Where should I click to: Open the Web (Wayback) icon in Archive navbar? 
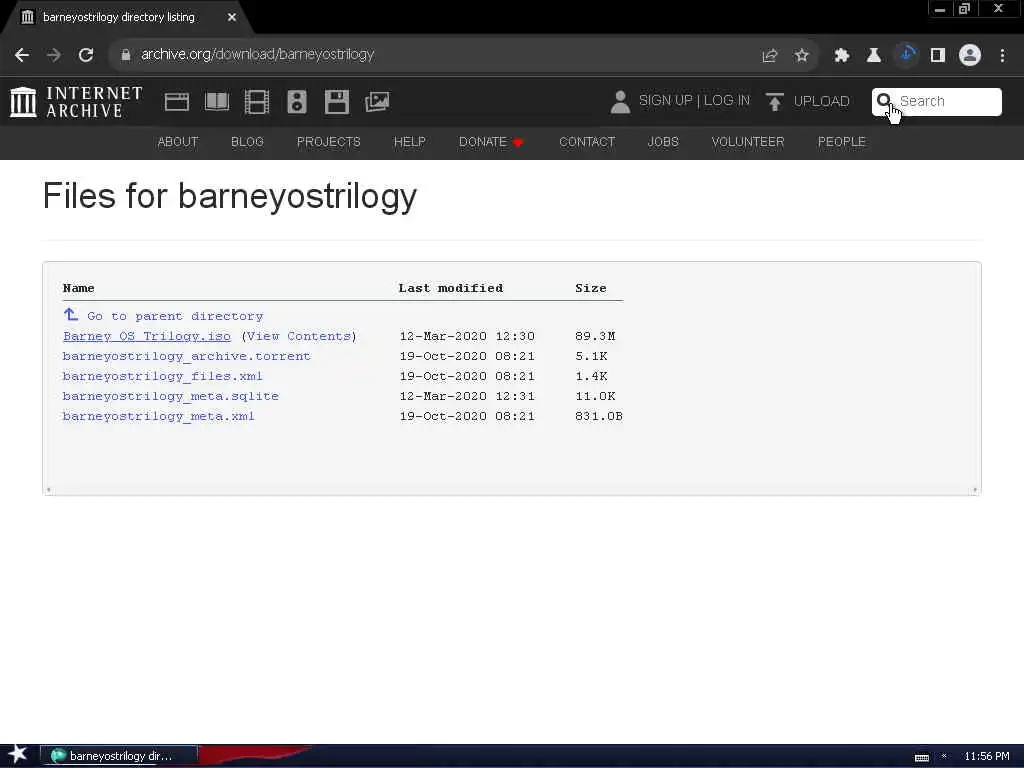177,102
